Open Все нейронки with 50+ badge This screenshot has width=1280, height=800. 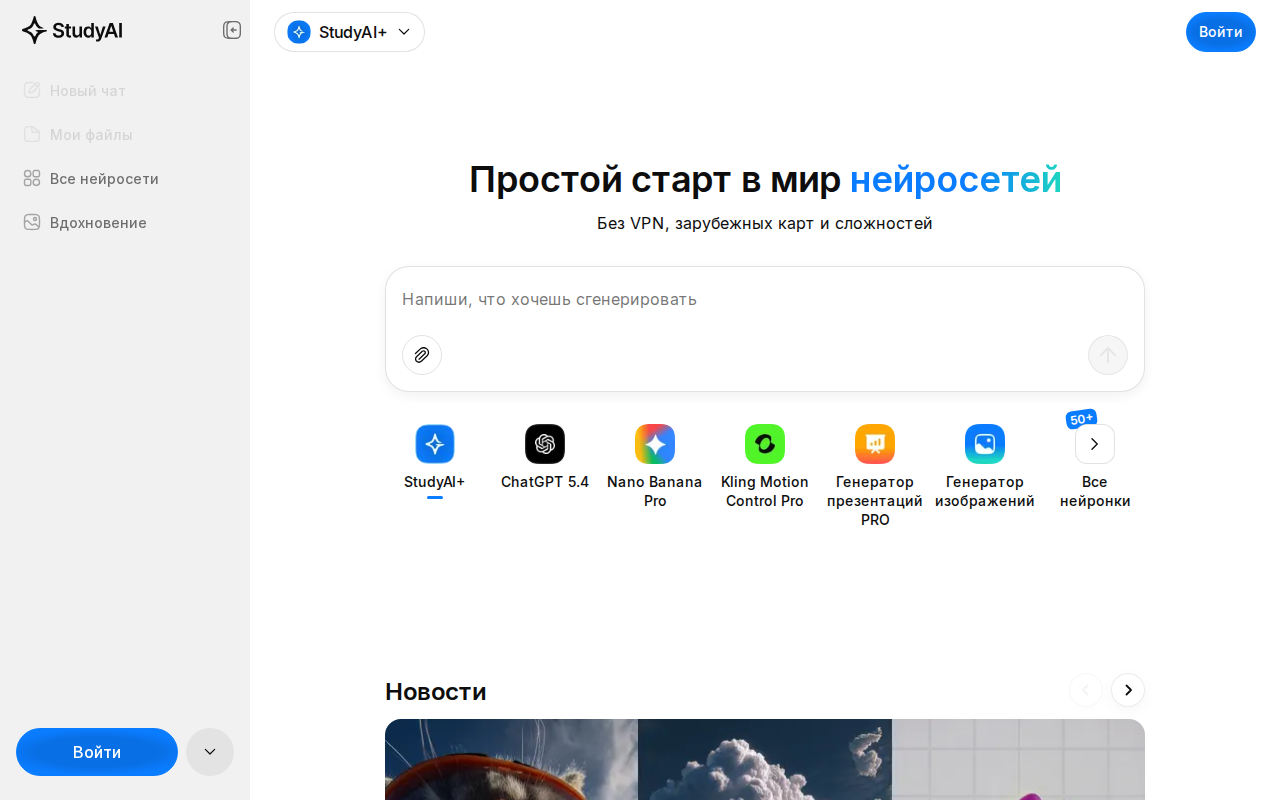[1094, 444]
